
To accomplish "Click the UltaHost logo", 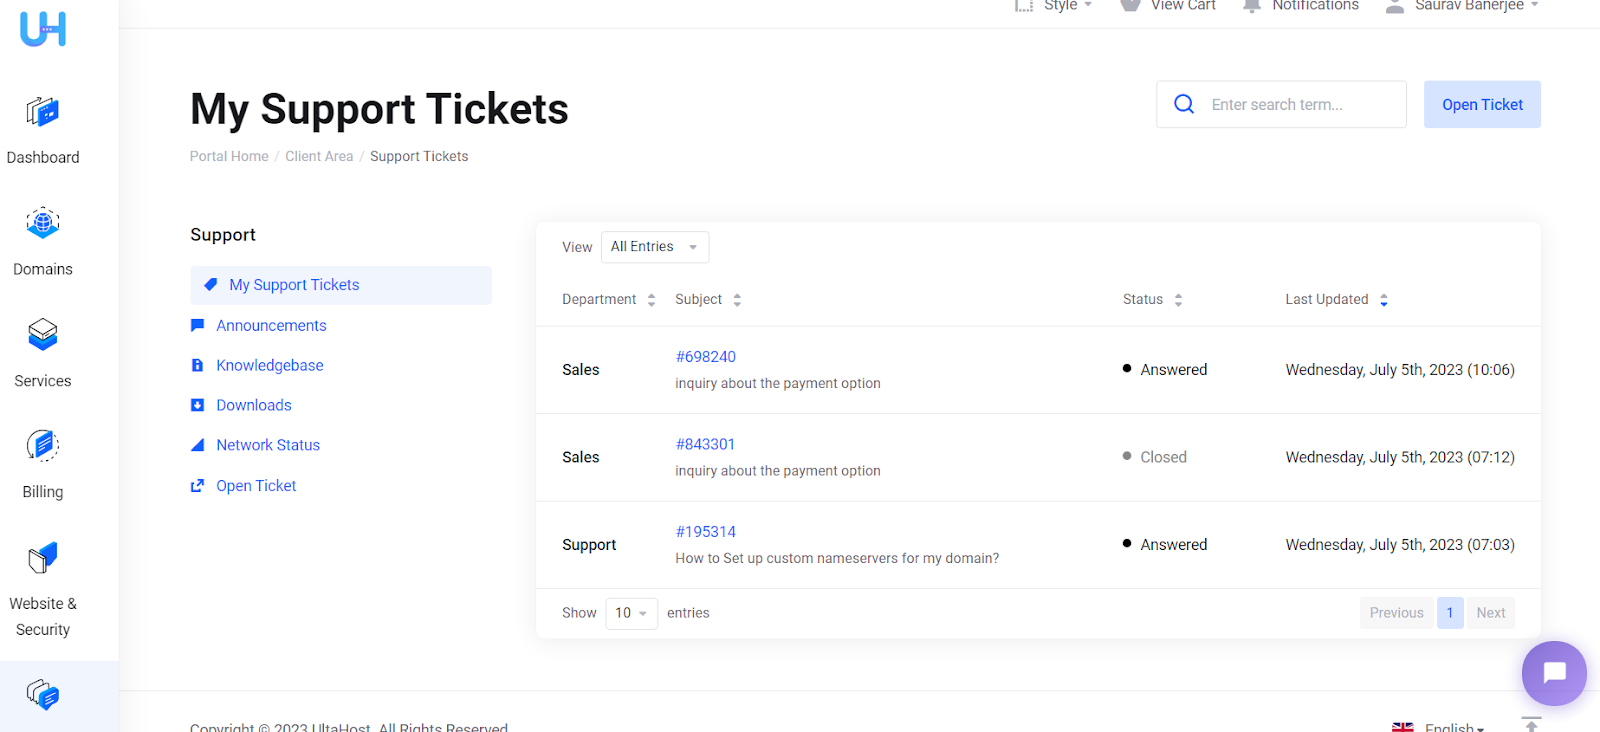I will tap(43, 29).
